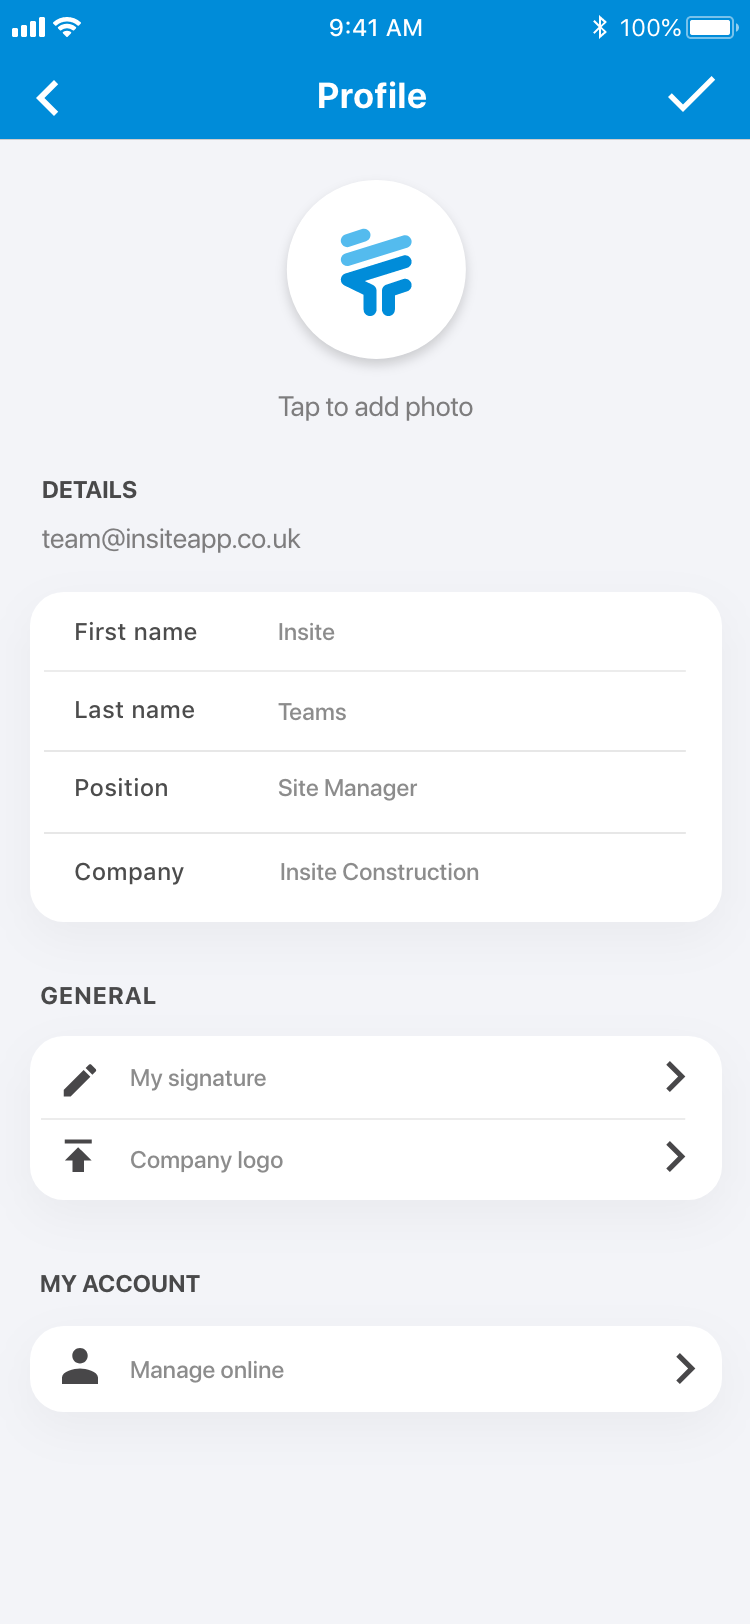Screen dimensions: 750x1624
Task: Tap the Insite logo profile photo
Action: pyautogui.click(x=376, y=270)
